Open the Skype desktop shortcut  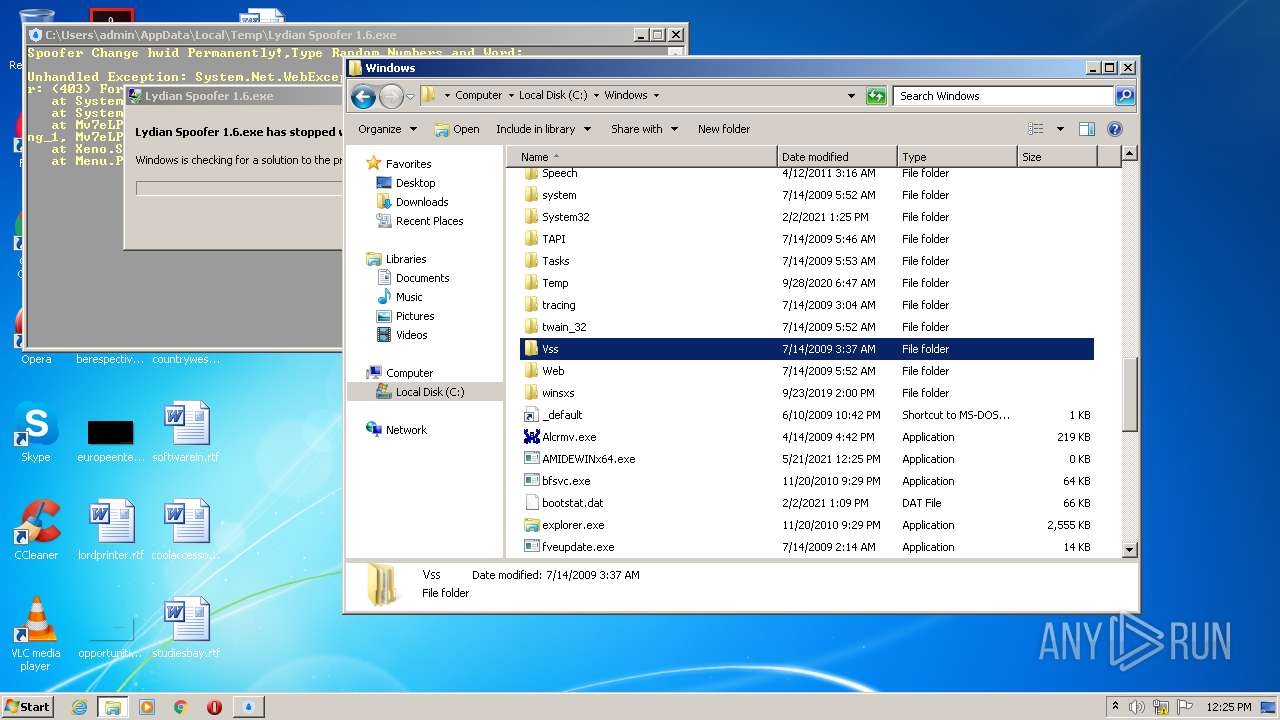tap(36, 433)
